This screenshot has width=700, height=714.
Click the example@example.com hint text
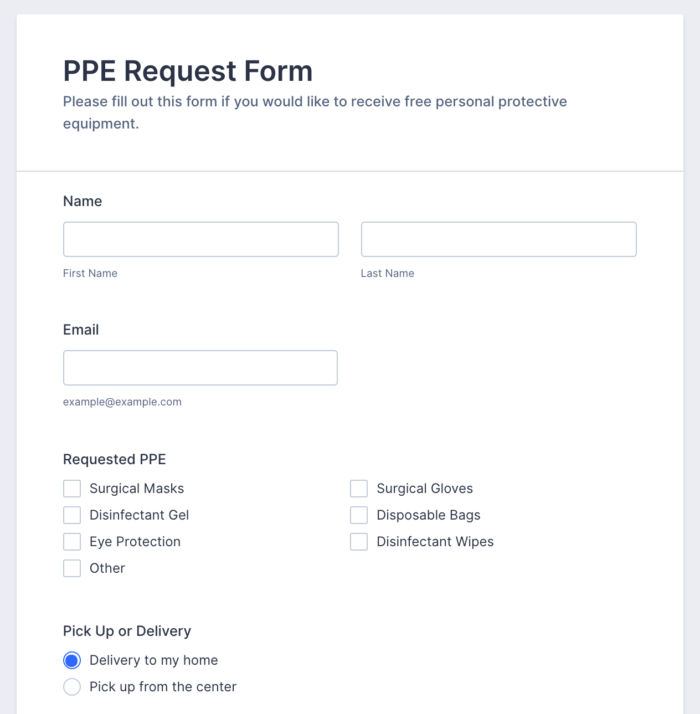point(122,402)
